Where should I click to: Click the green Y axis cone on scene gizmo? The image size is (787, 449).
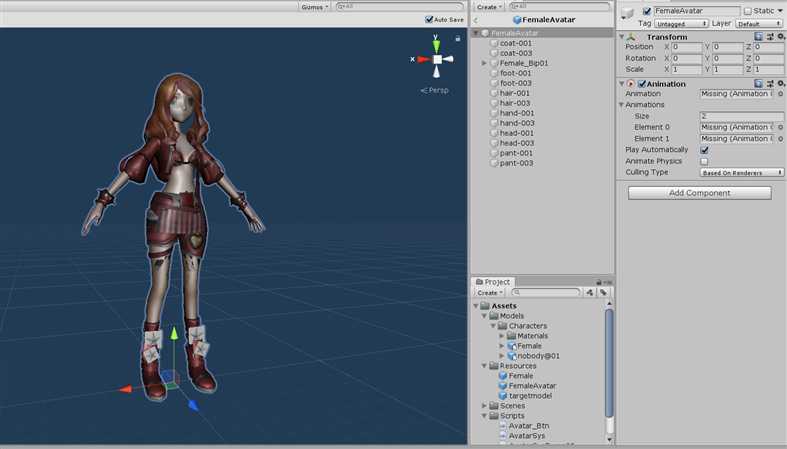click(437, 44)
